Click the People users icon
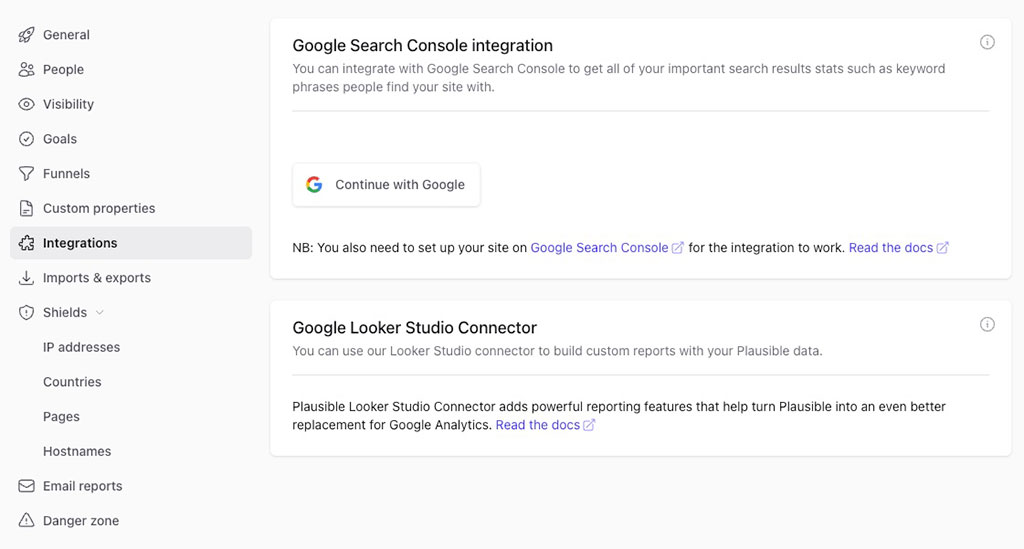Image resolution: width=1024 pixels, height=549 pixels. click(x=27, y=70)
